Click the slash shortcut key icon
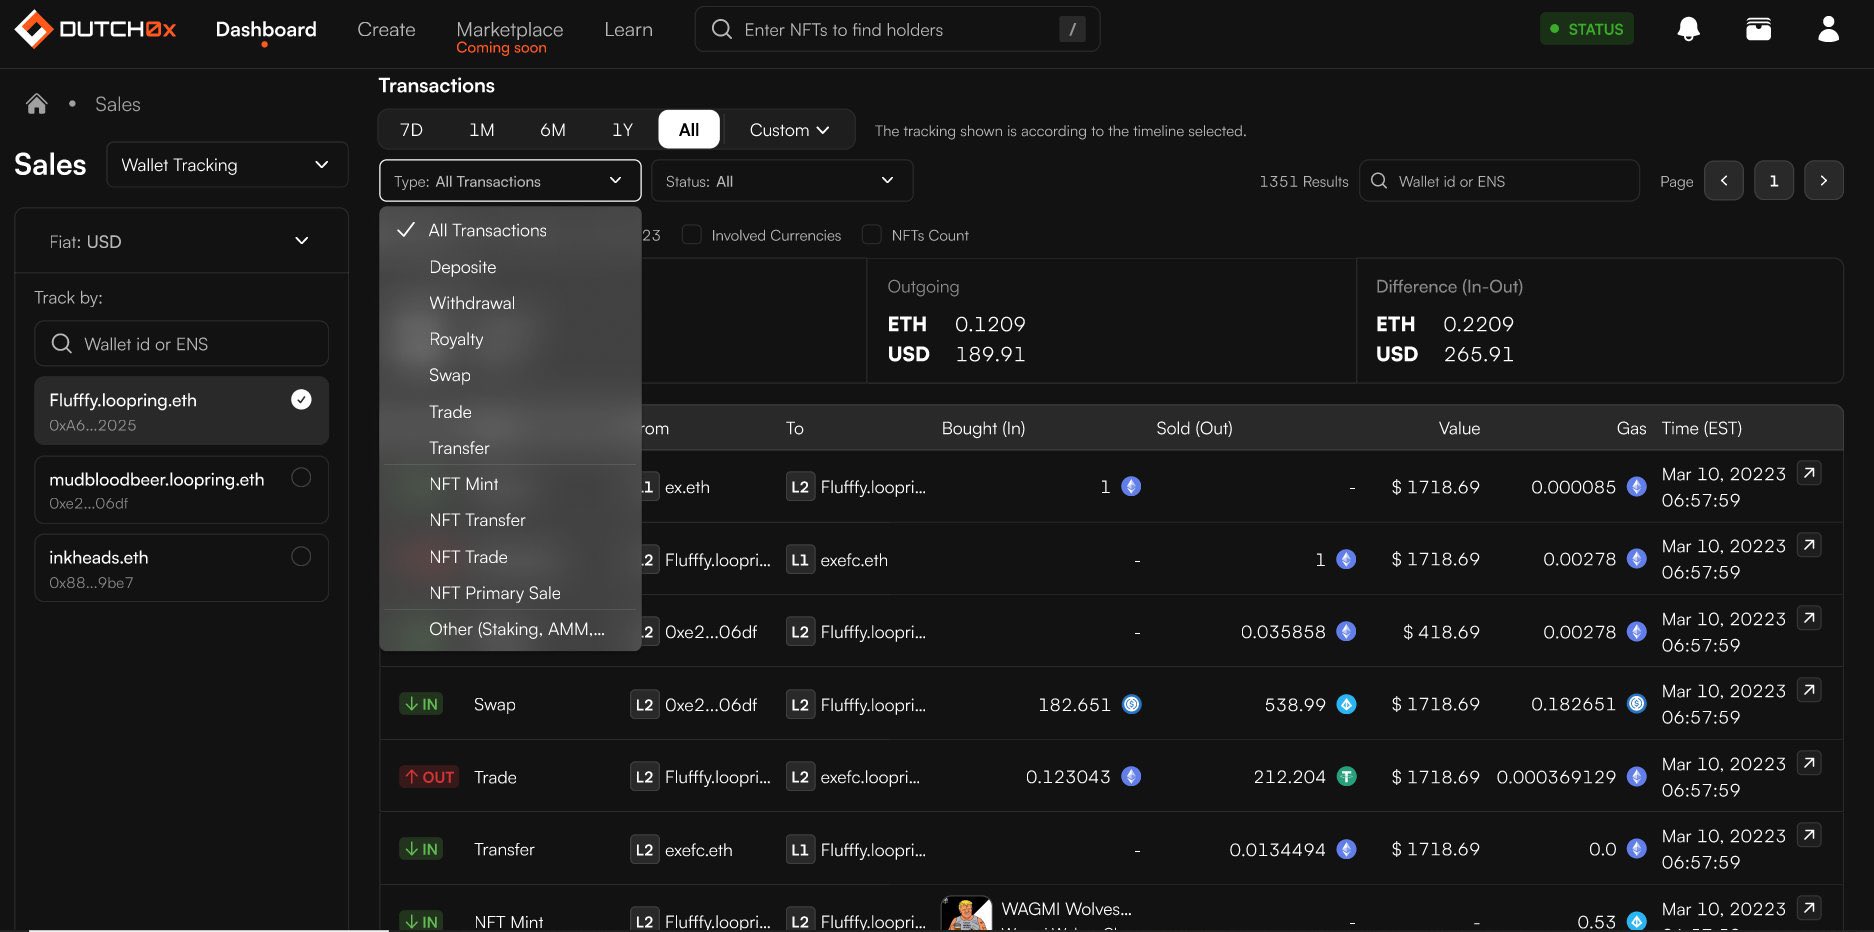The image size is (1874, 932). 1072,29
